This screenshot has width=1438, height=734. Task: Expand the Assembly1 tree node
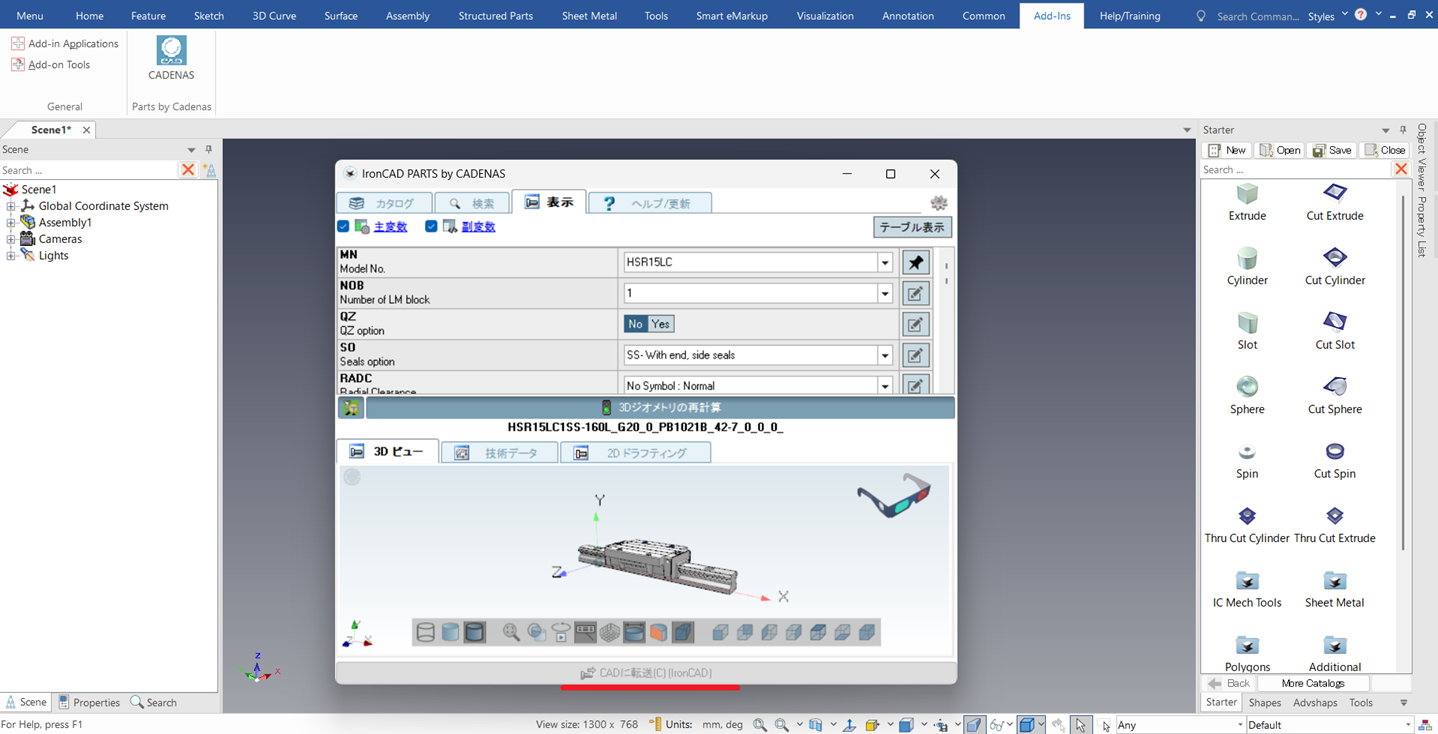click(x=11, y=223)
